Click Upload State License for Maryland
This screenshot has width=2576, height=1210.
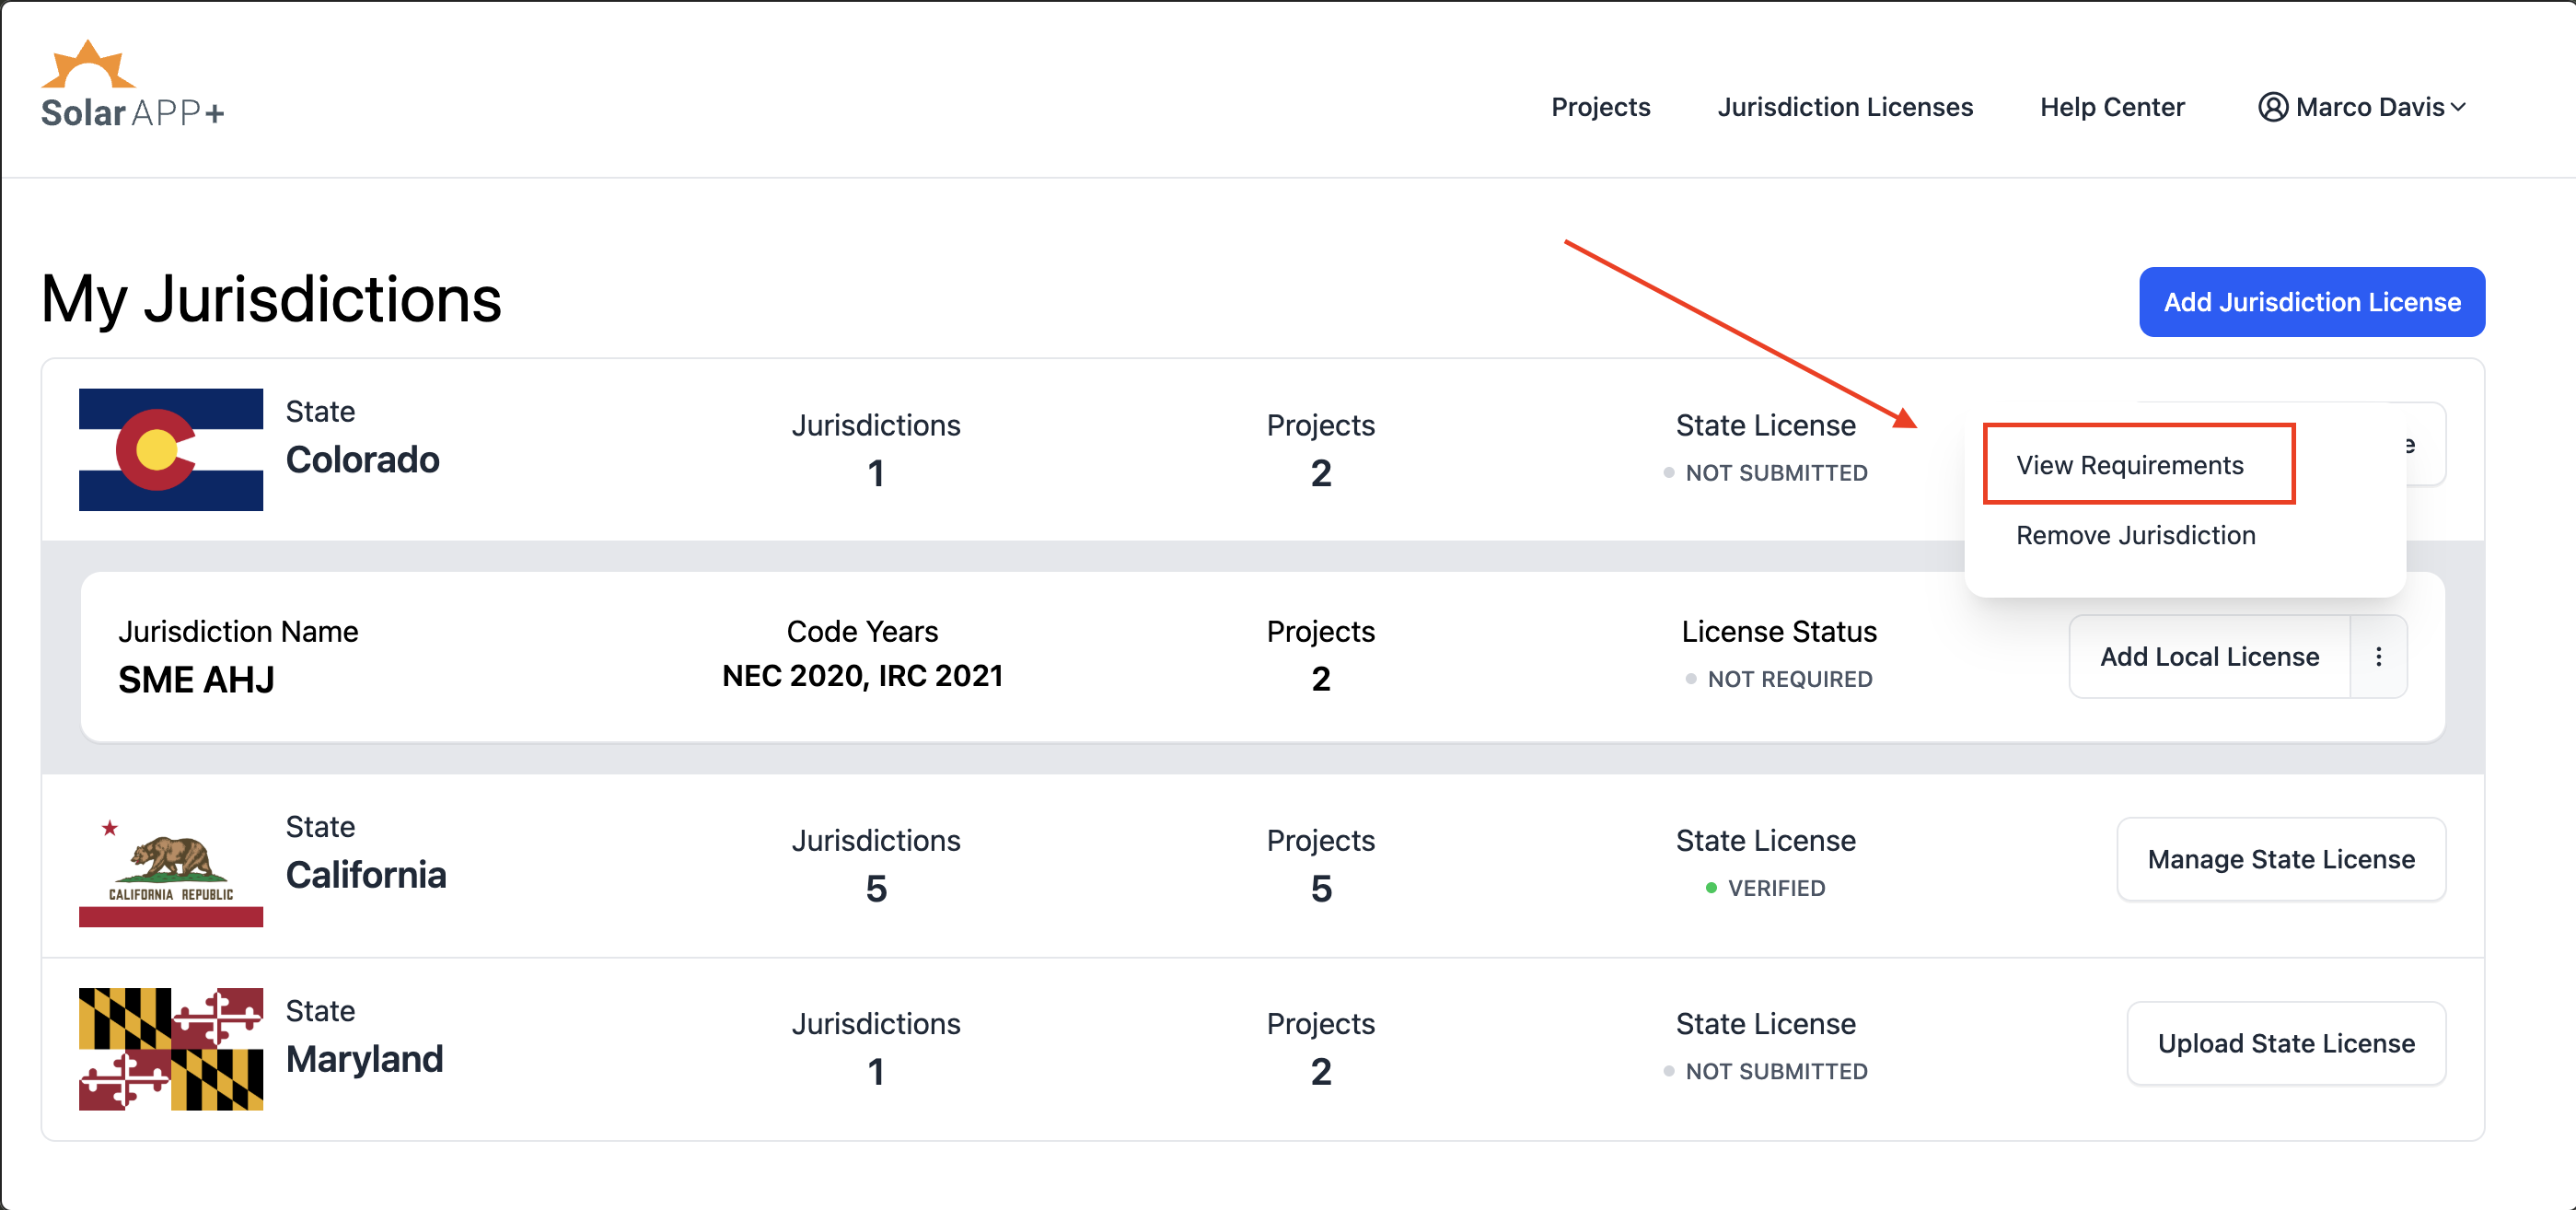pyautogui.click(x=2286, y=1043)
